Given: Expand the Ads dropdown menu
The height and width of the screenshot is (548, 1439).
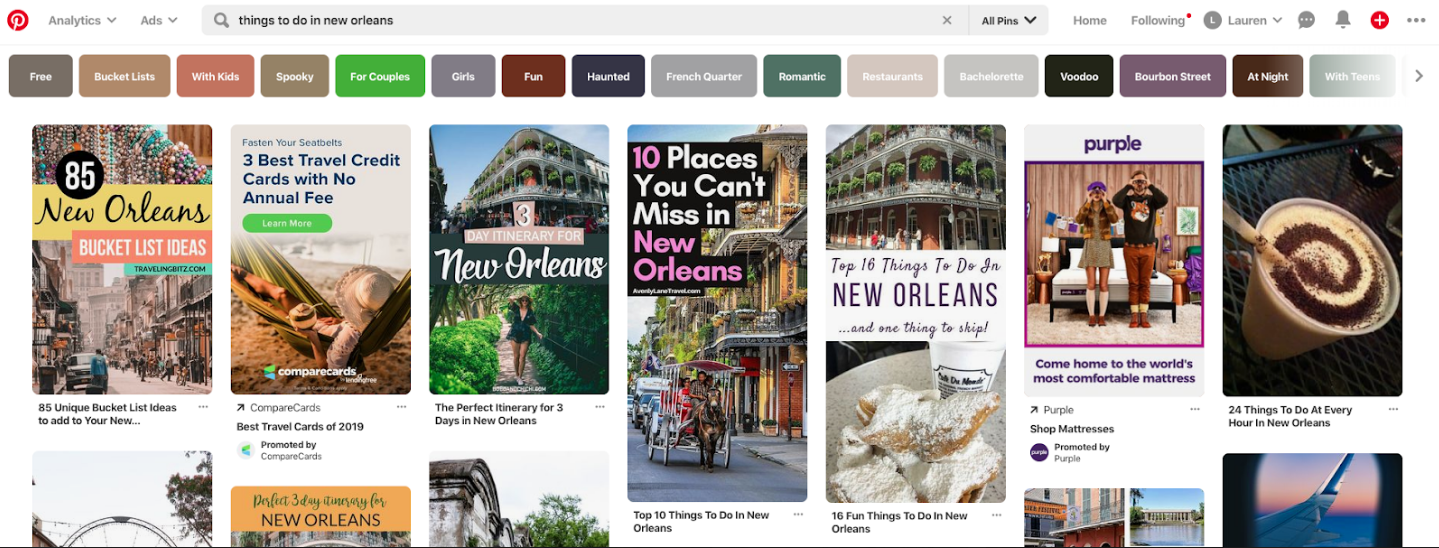Looking at the screenshot, I should pos(158,20).
